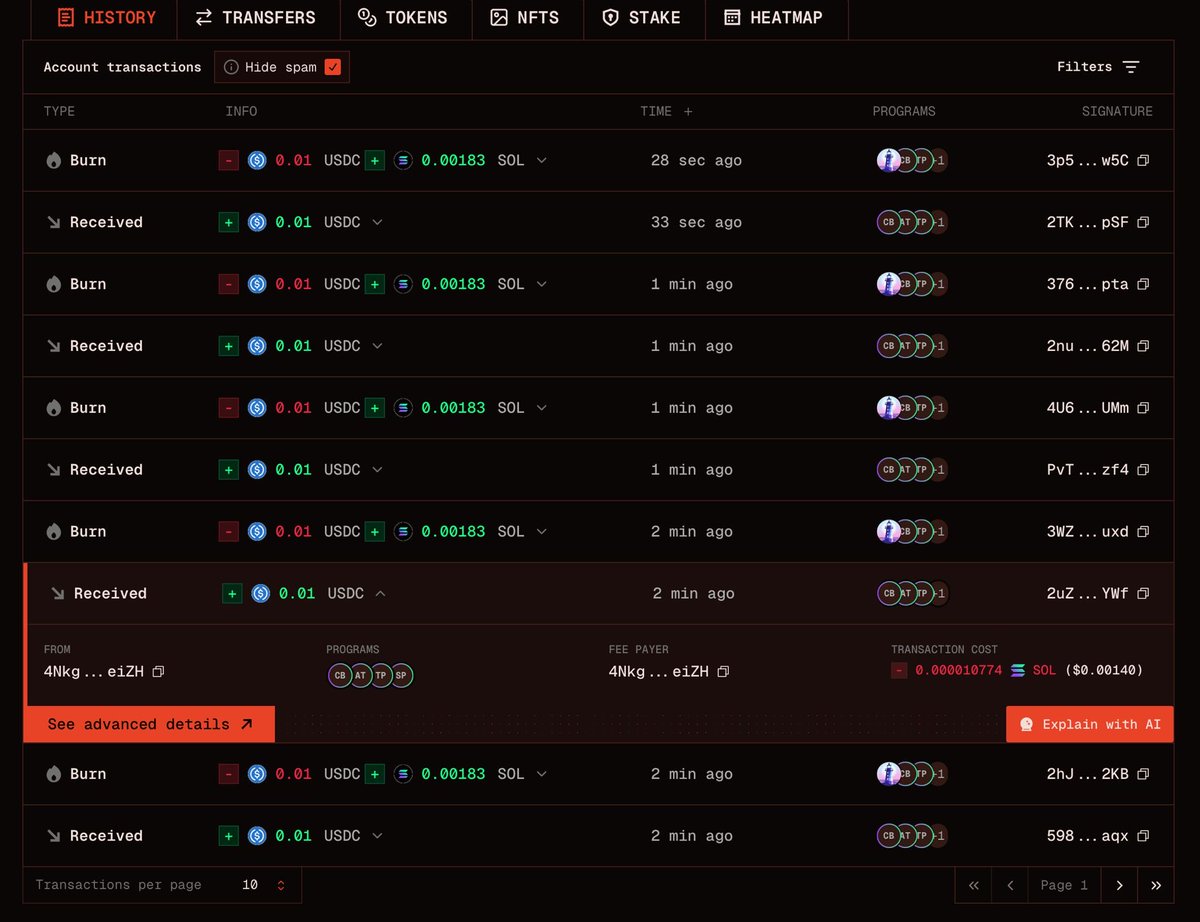This screenshot has height=922, width=1200.
Task: Go to previous page
Action: tap(1010, 885)
